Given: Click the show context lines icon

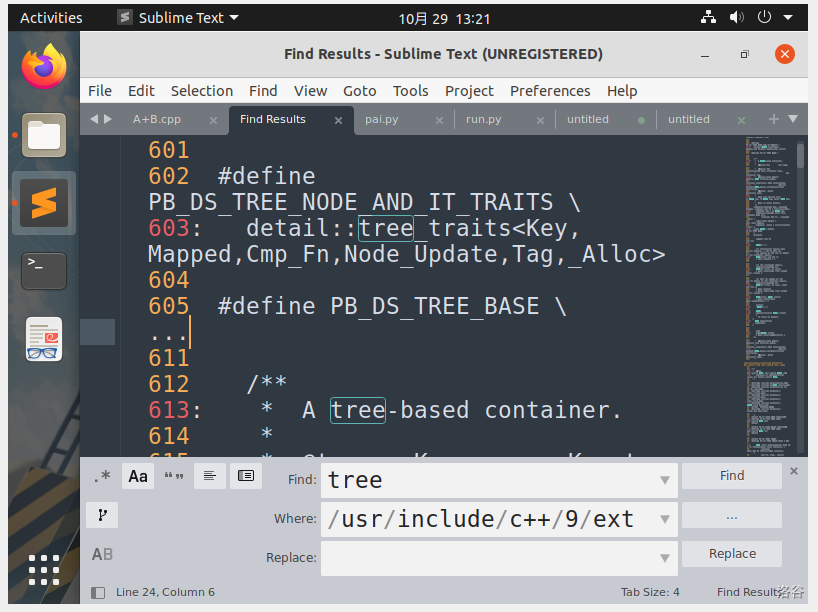Looking at the screenshot, I should click(x=209, y=477).
